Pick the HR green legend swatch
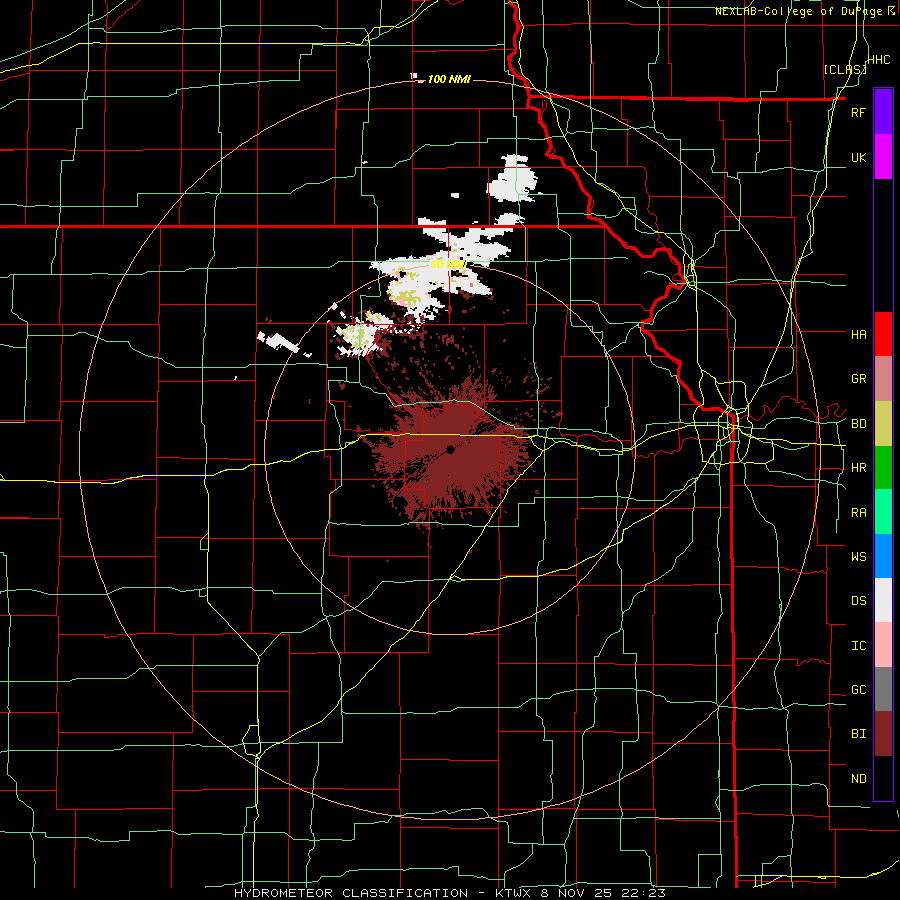 click(883, 468)
